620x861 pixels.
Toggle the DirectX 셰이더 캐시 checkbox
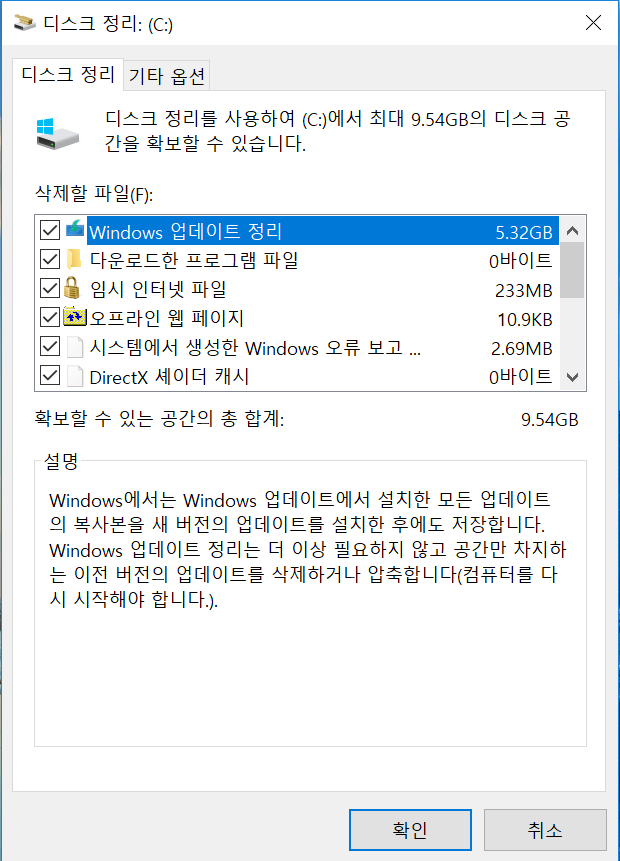(50, 376)
